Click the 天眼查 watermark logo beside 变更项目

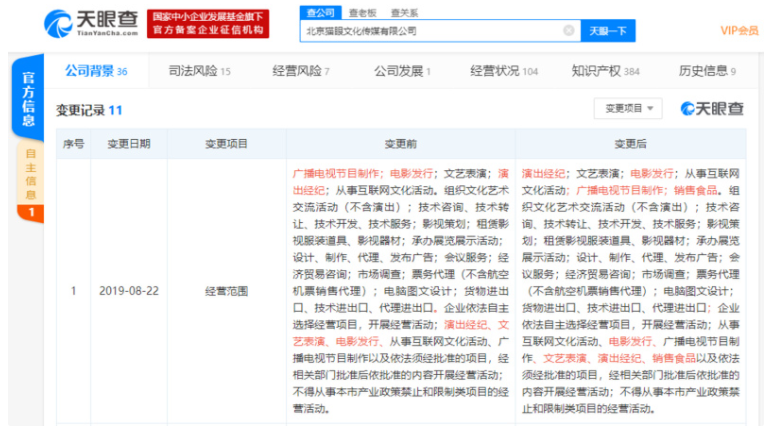pyautogui.click(x=712, y=108)
